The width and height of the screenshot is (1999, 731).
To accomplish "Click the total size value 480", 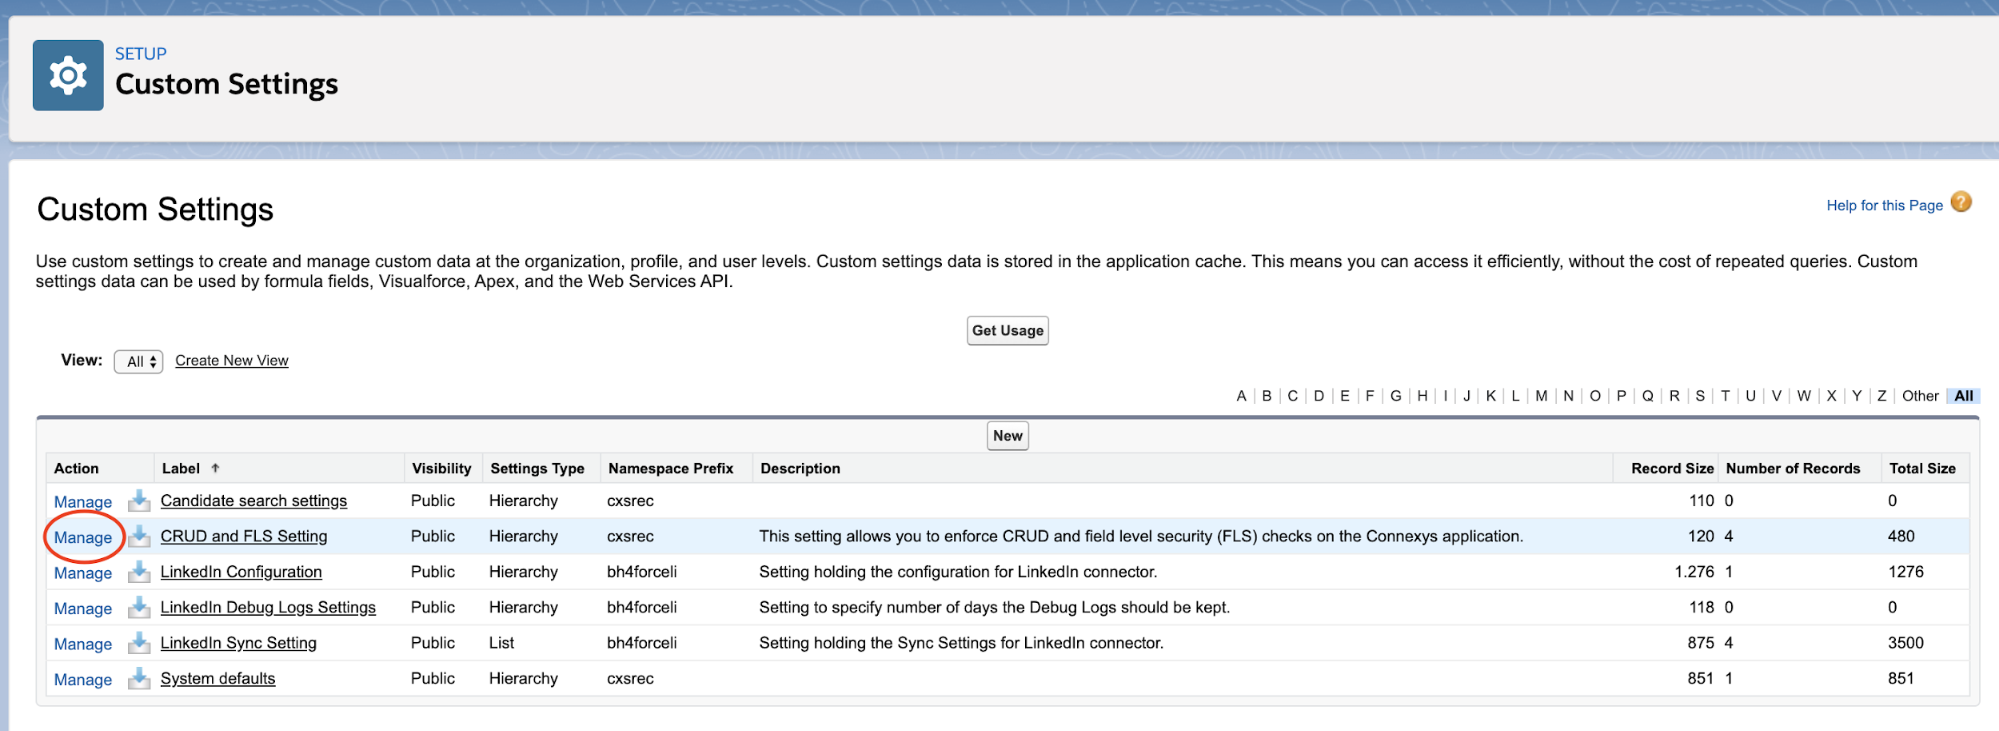I will pos(1901,536).
